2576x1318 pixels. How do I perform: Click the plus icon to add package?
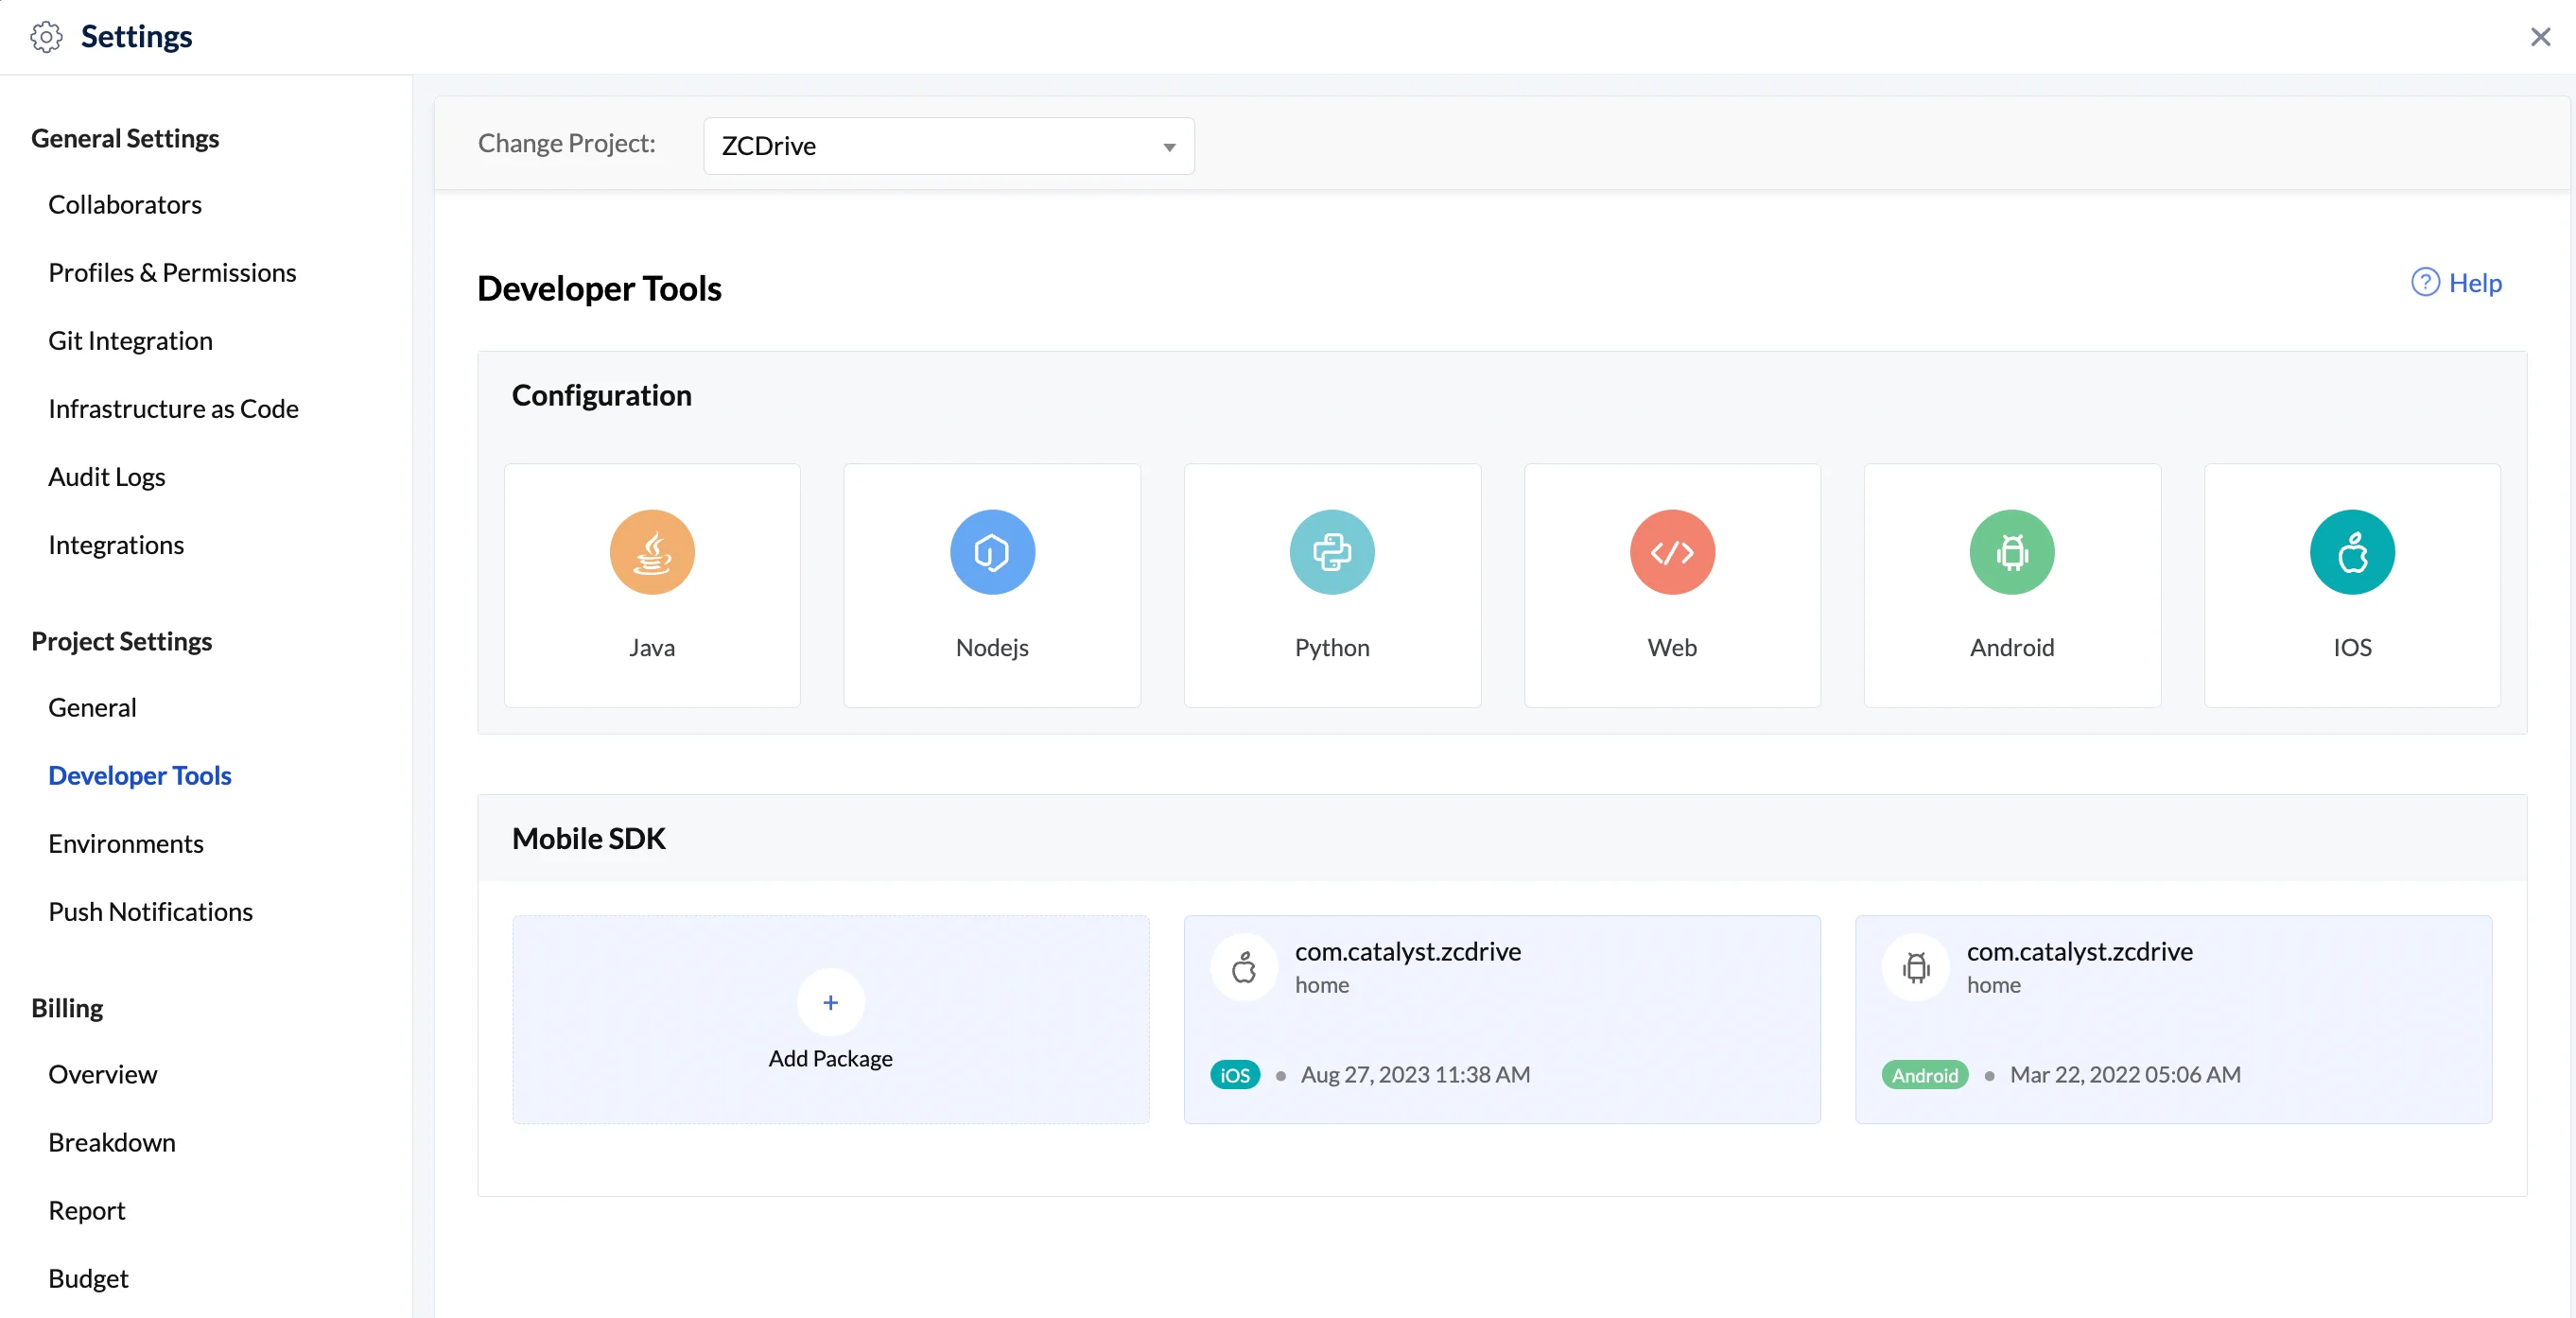[x=830, y=1002]
